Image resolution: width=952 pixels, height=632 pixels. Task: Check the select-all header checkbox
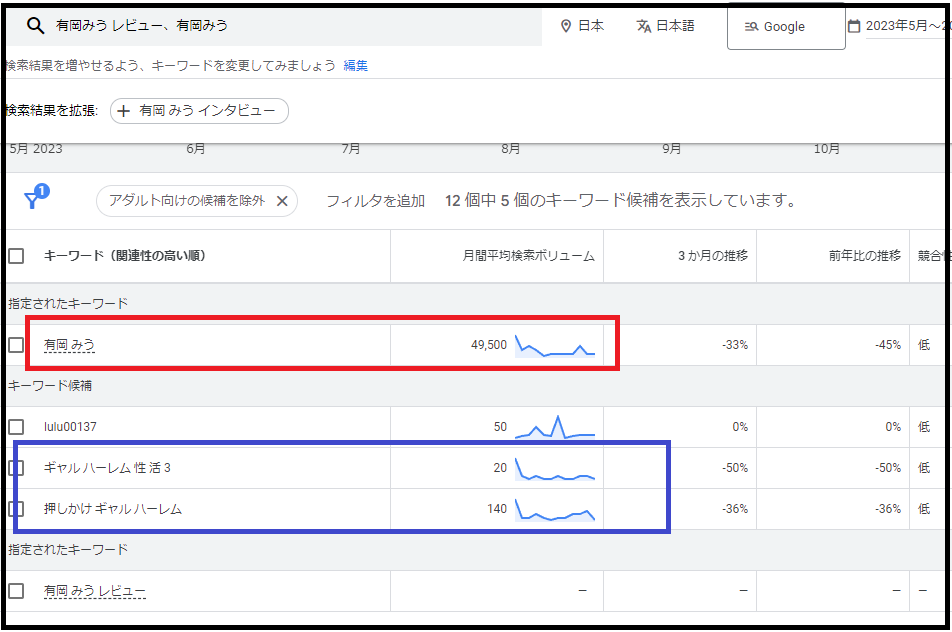point(16,256)
